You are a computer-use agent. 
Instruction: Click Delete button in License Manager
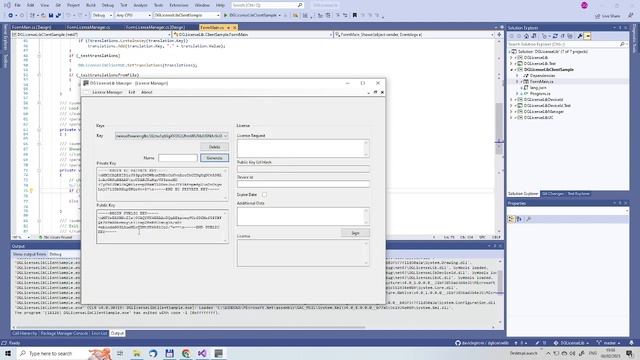coord(214,147)
